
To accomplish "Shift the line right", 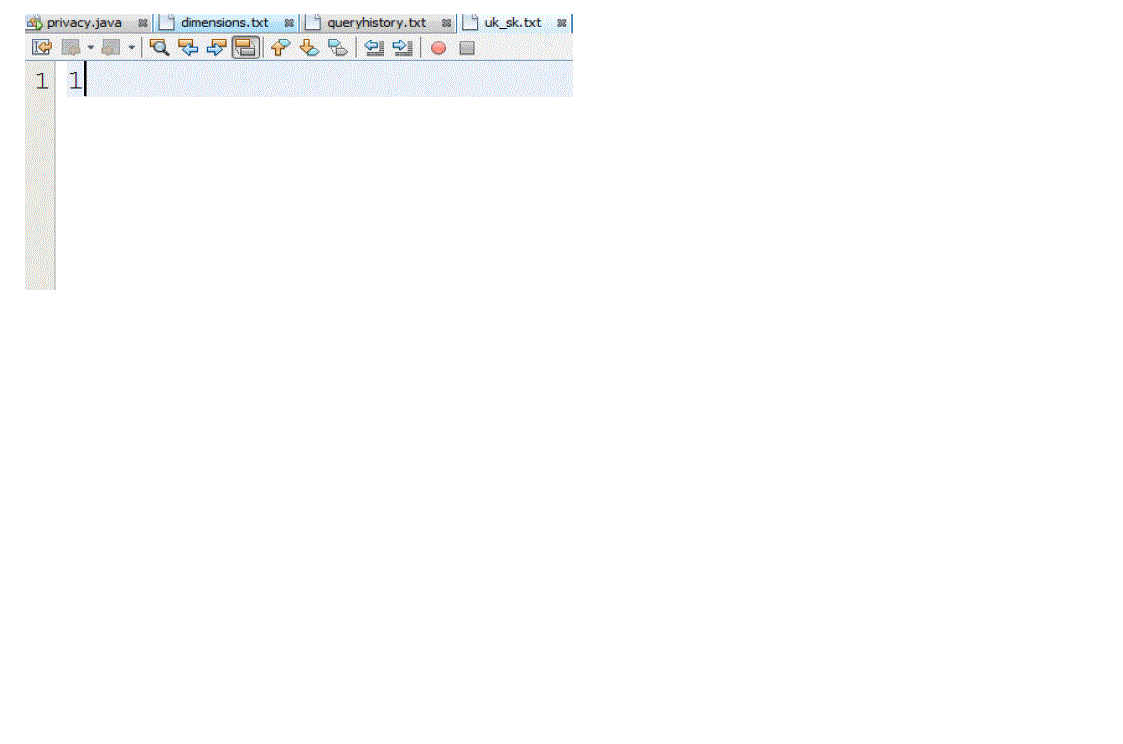I will pyautogui.click(x=402, y=47).
